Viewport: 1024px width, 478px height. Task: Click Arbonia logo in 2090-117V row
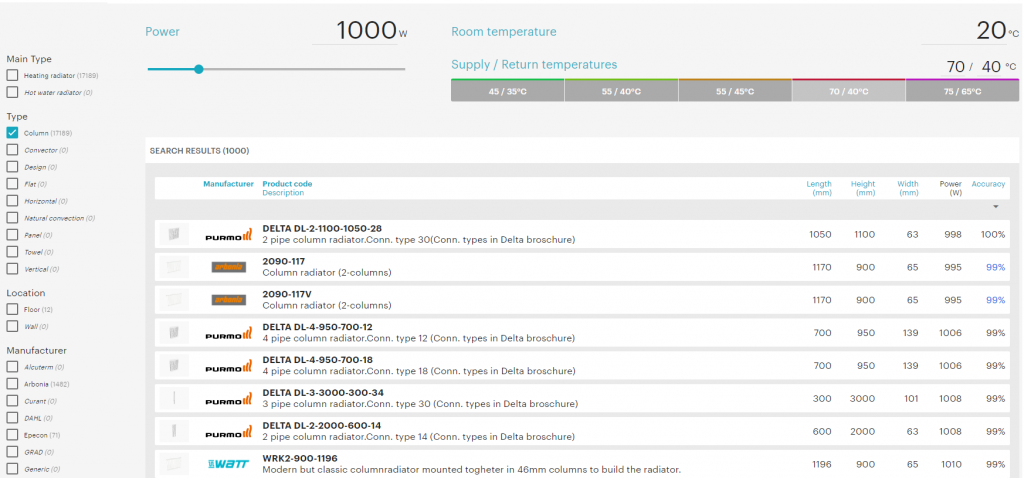229,300
